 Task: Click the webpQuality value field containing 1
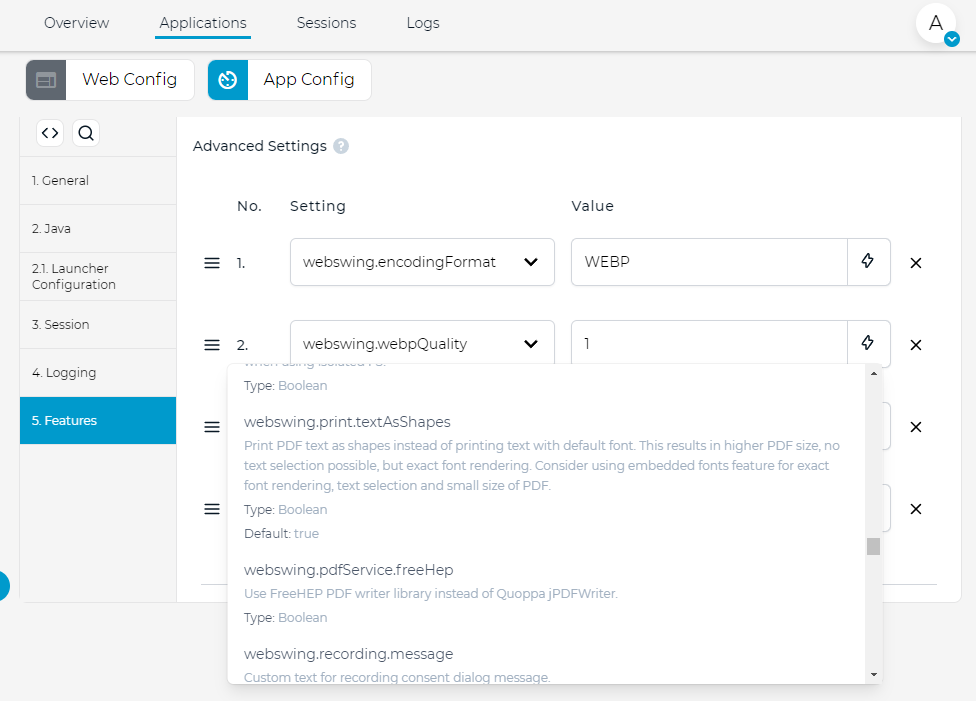tap(709, 343)
